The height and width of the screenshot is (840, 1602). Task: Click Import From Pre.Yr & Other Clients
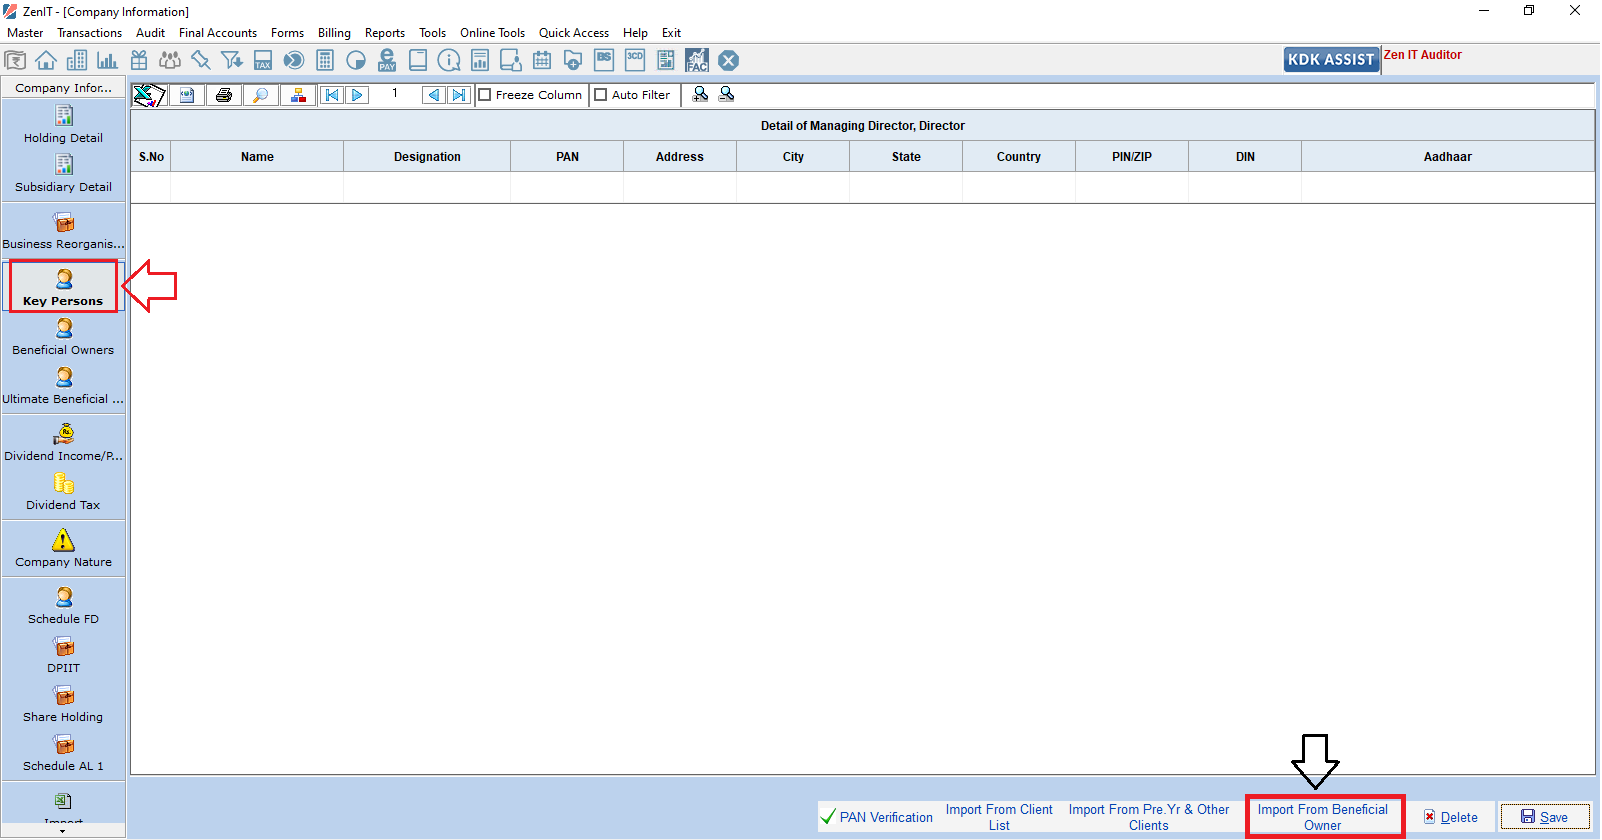click(1149, 817)
